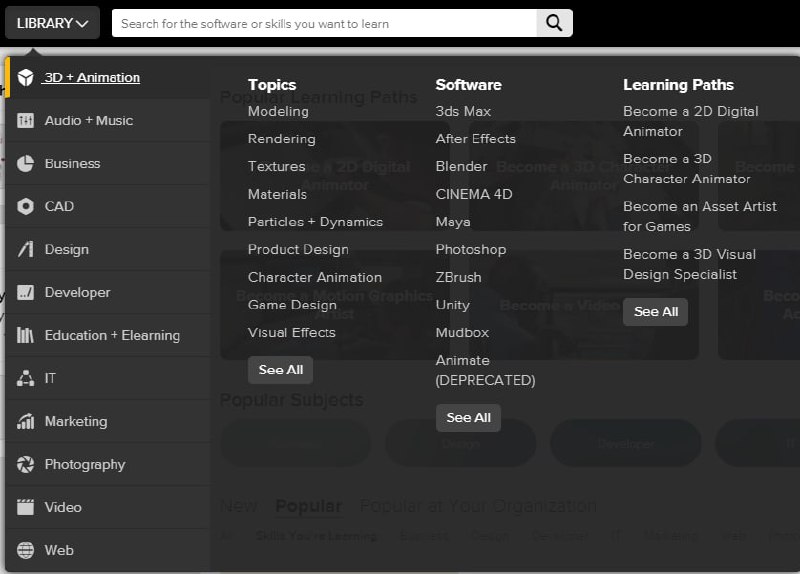Click the Education + Elearning books icon
Viewport: 800px width, 574px height.
[x=25, y=335]
